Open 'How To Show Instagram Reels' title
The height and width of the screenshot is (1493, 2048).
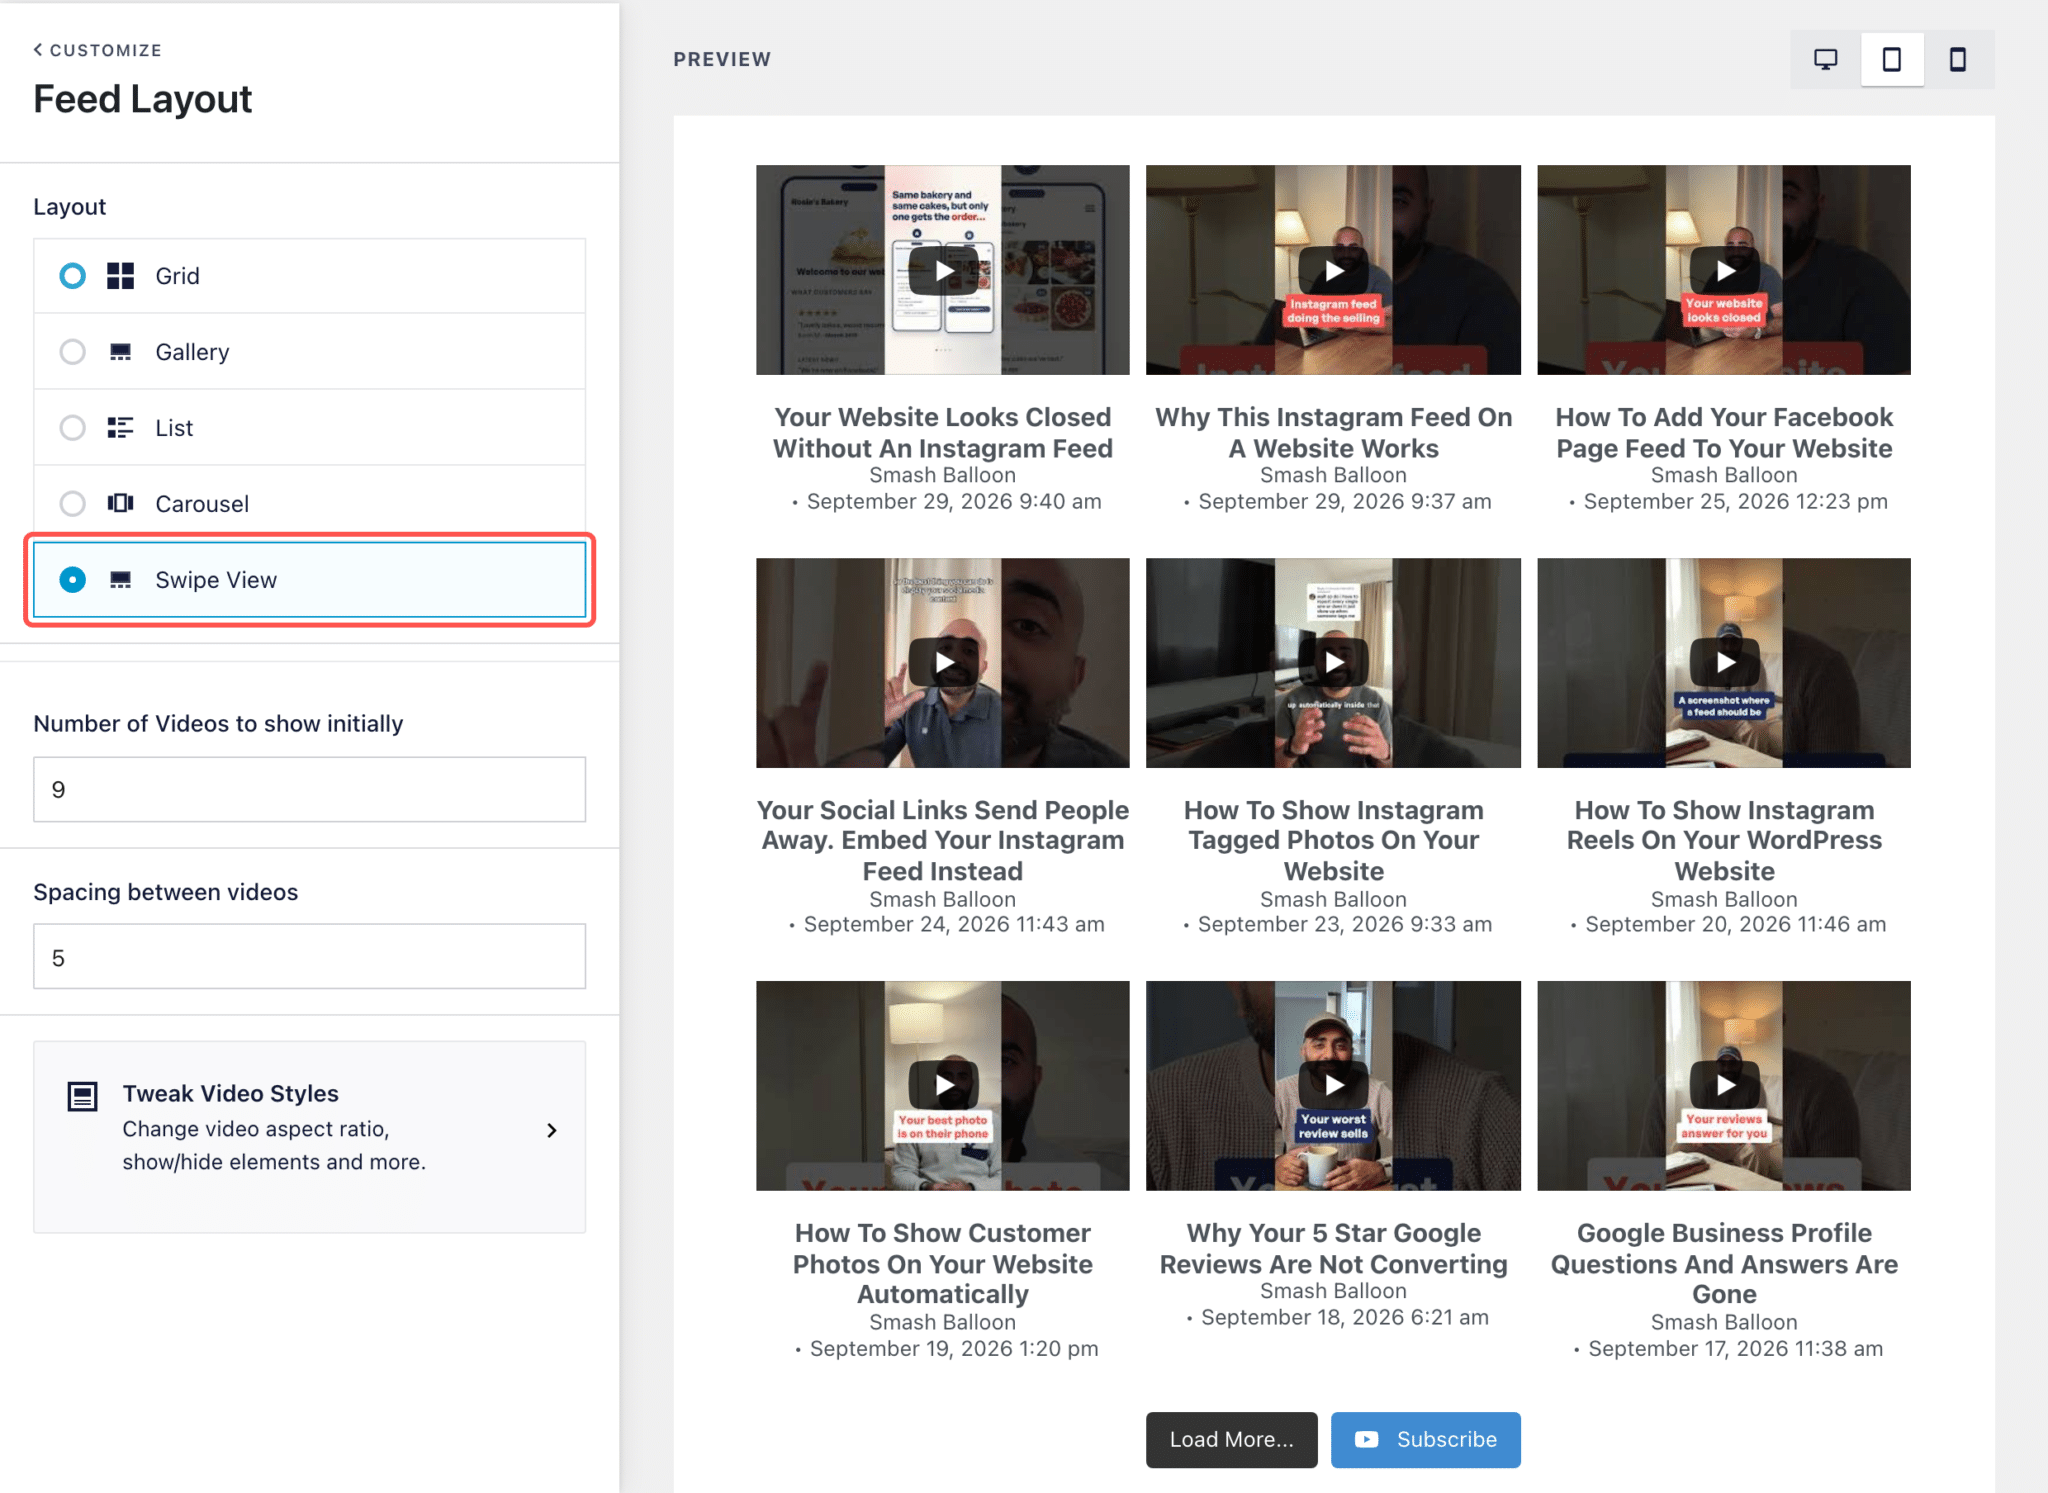[x=1724, y=840]
